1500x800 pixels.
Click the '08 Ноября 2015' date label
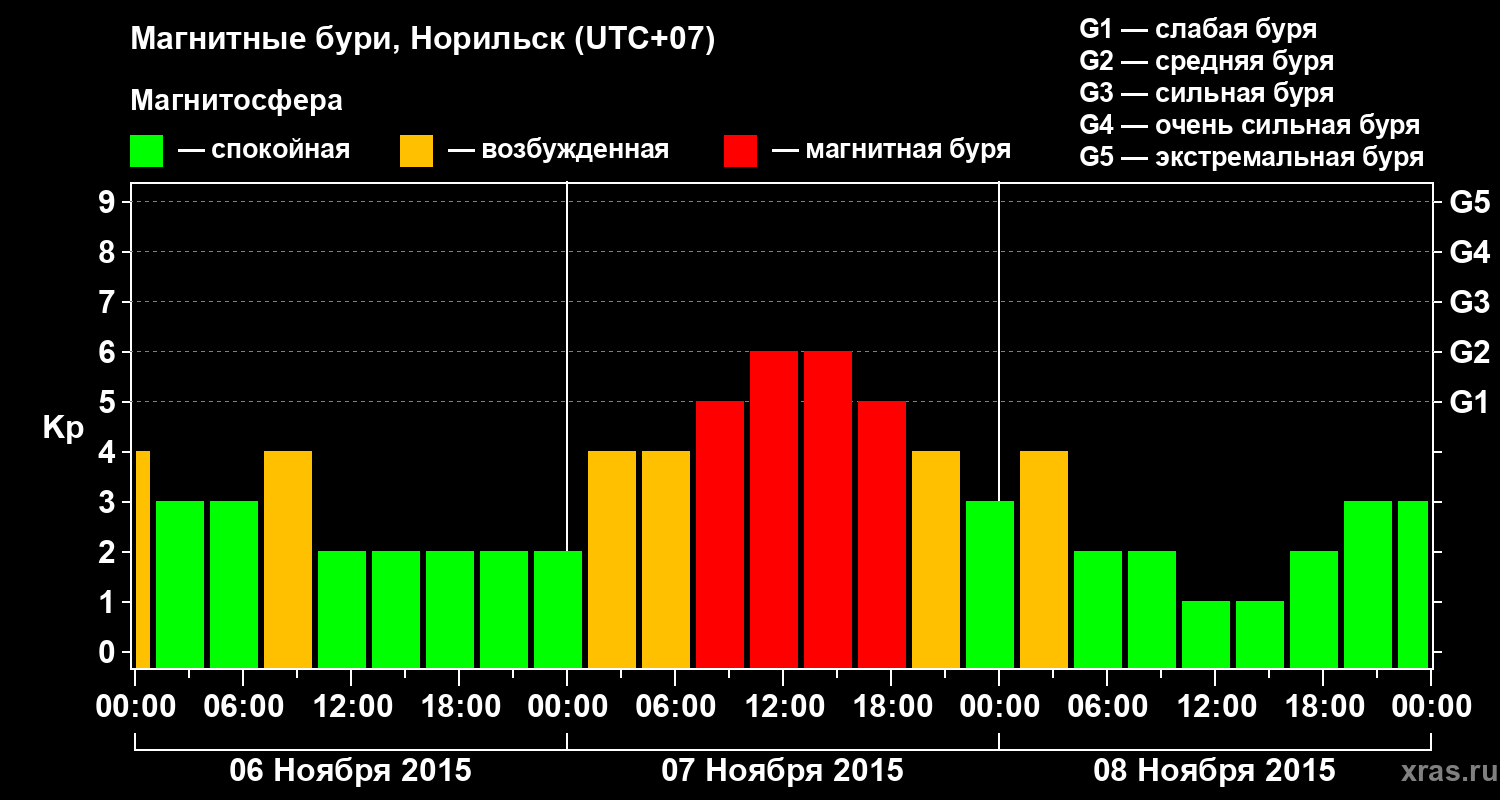(x=1214, y=771)
